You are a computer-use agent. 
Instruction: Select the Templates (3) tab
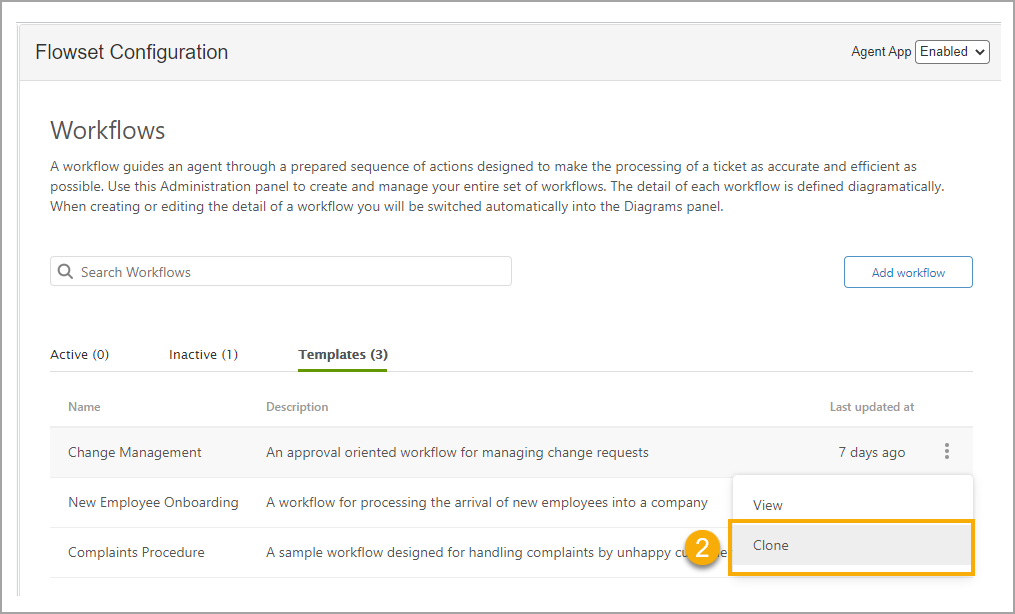342,355
